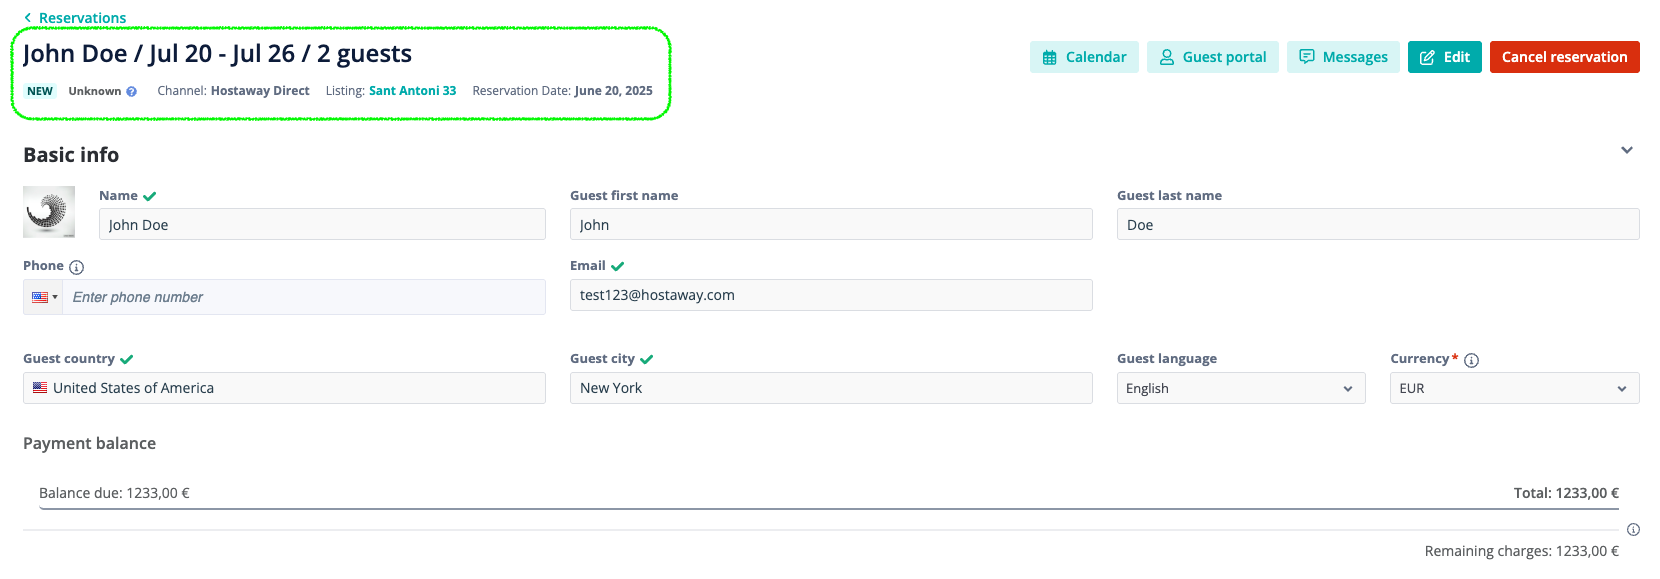The image size is (1660, 579).
Task: Click the Phone field info icon
Action: click(77, 267)
